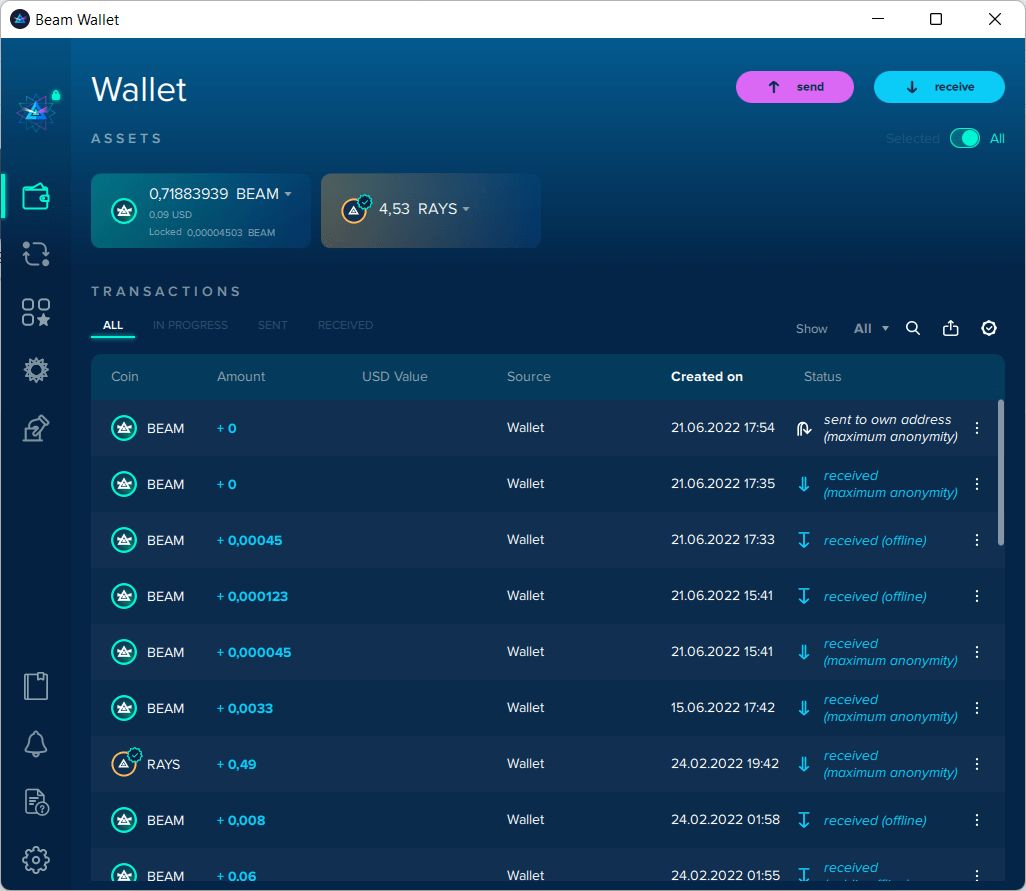Open payment proof verification icon
Image resolution: width=1026 pixels, height=891 pixels.
(989, 327)
